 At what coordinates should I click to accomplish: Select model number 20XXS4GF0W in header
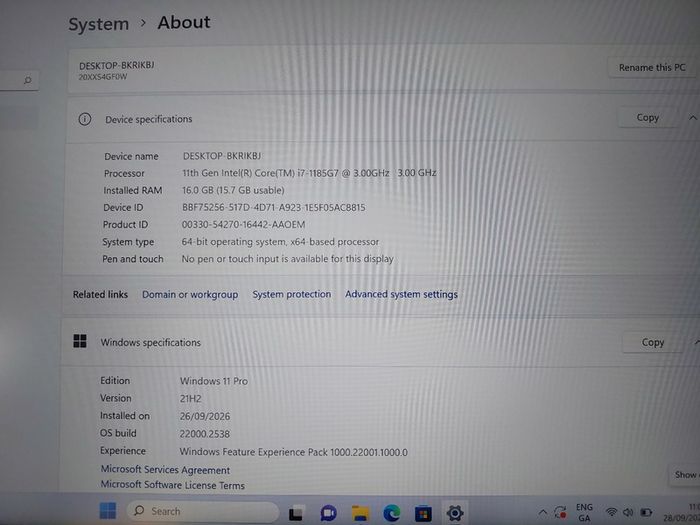[103, 77]
